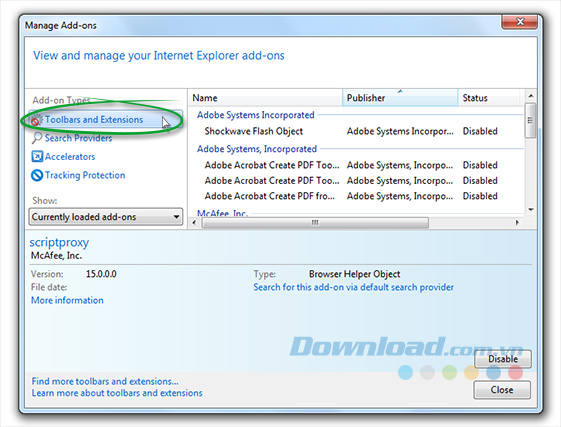
Task: Select Toolbars and Extensions add-on type
Action: pyautogui.click(x=105, y=120)
